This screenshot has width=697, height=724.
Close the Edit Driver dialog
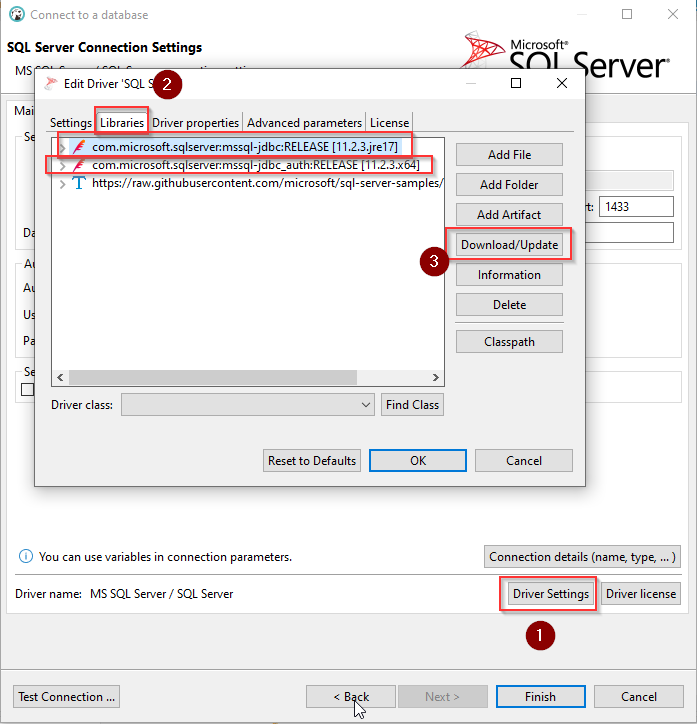point(562,83)
